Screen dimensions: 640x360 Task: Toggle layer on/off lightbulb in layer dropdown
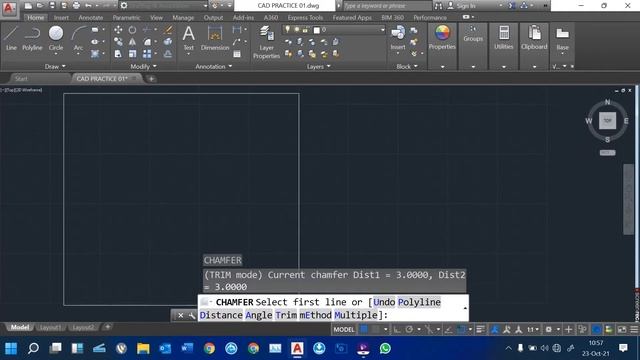287,30
